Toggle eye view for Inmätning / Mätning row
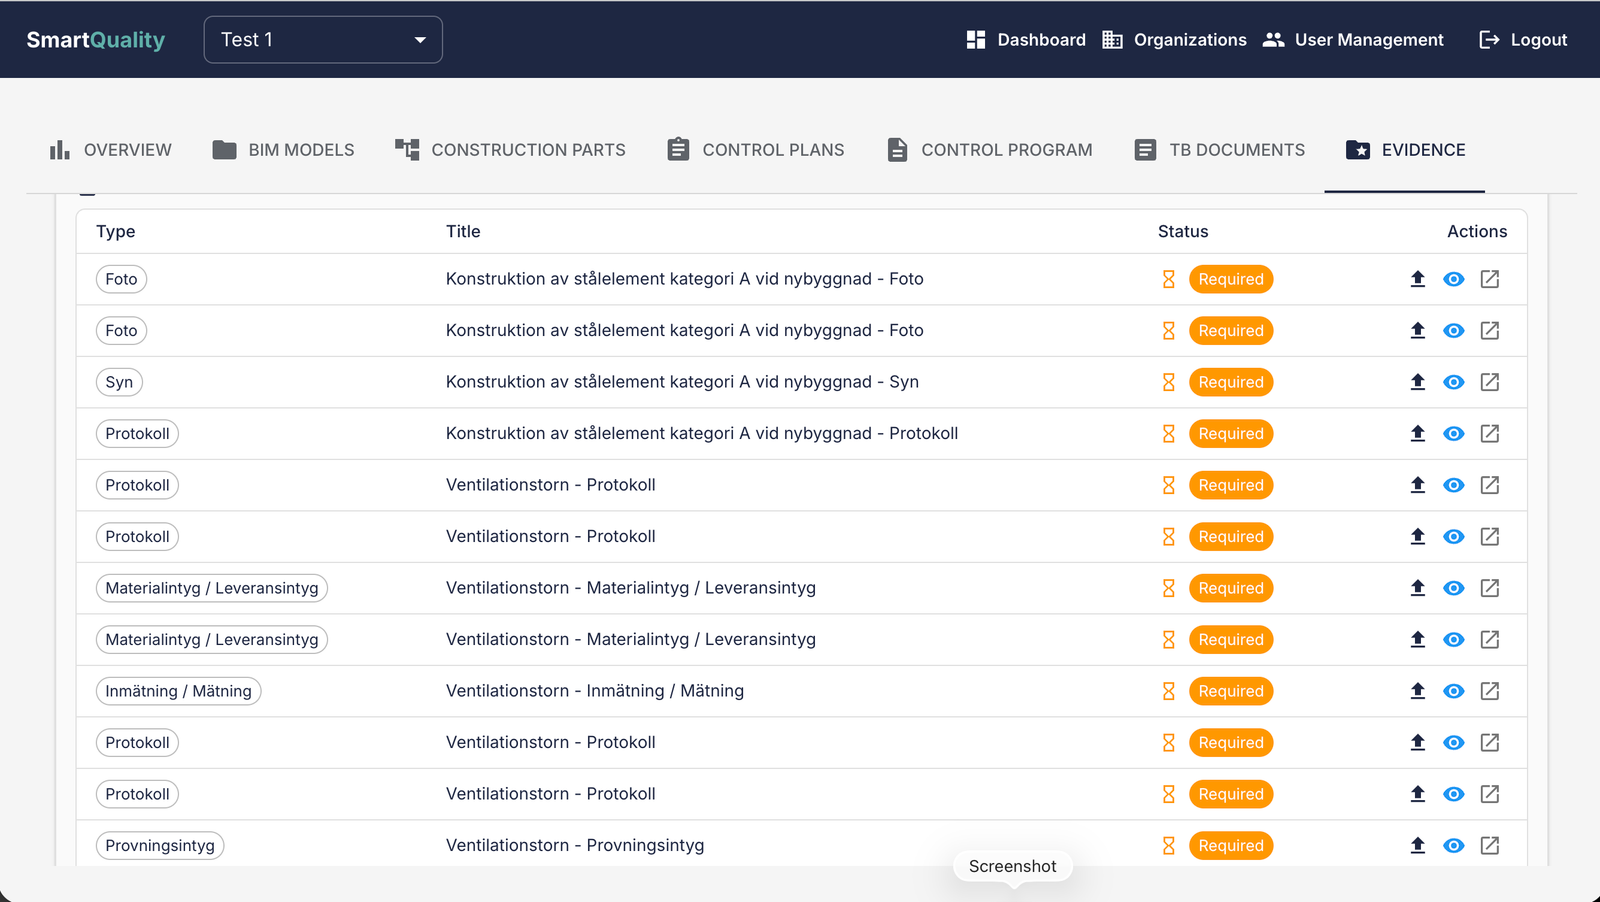This screenshot has height=902, width=1600. [x=1454, y=691]
